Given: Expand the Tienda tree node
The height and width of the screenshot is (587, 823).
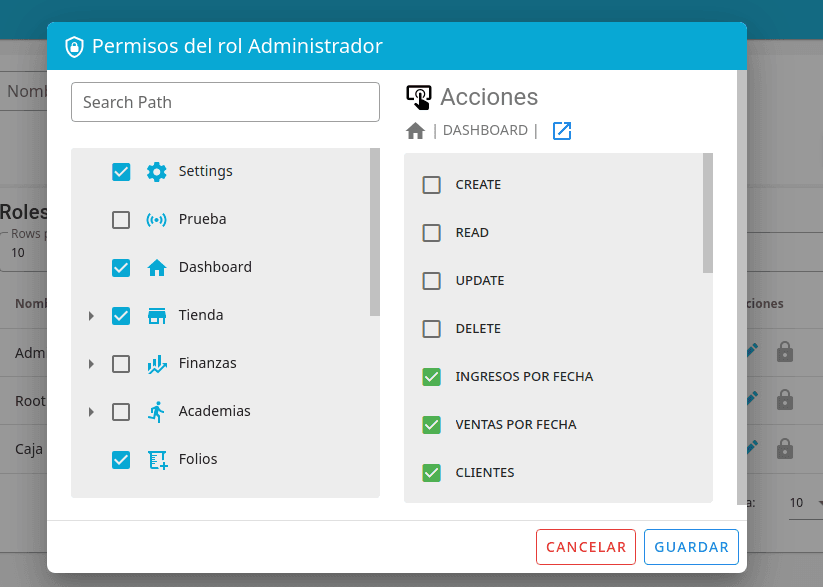Looking at the screenshot, I should 91,316.
